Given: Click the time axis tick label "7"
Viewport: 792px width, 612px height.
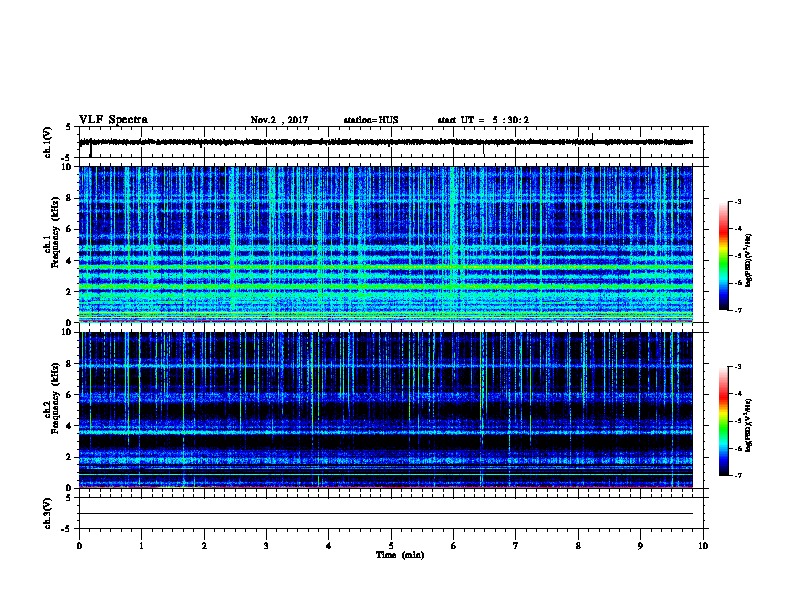Looking at the screenshot, I should (x=516, y=546).
